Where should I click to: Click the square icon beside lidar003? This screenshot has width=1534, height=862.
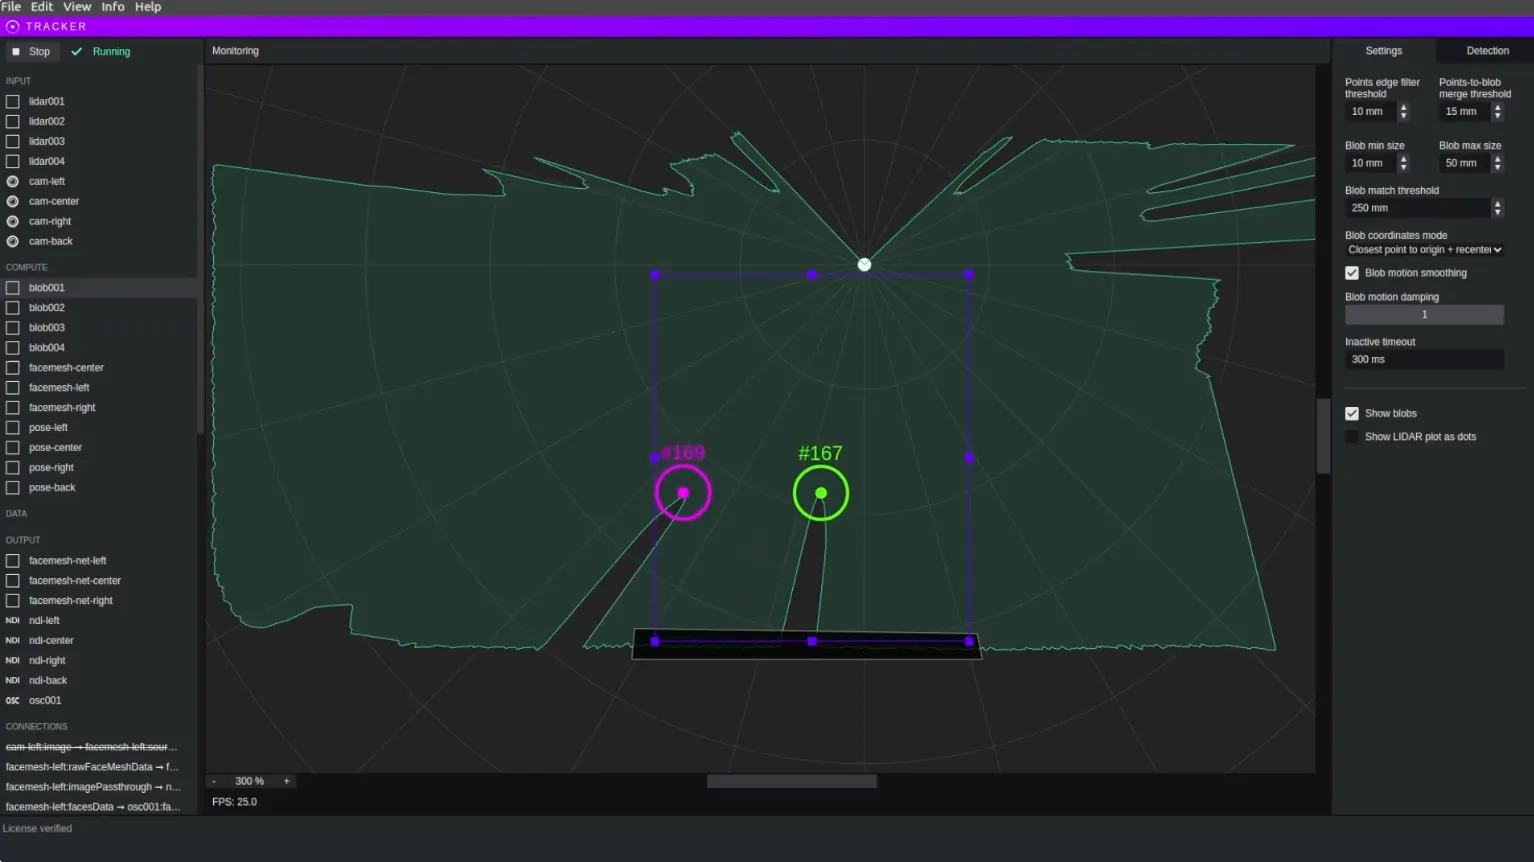[13, 141]
